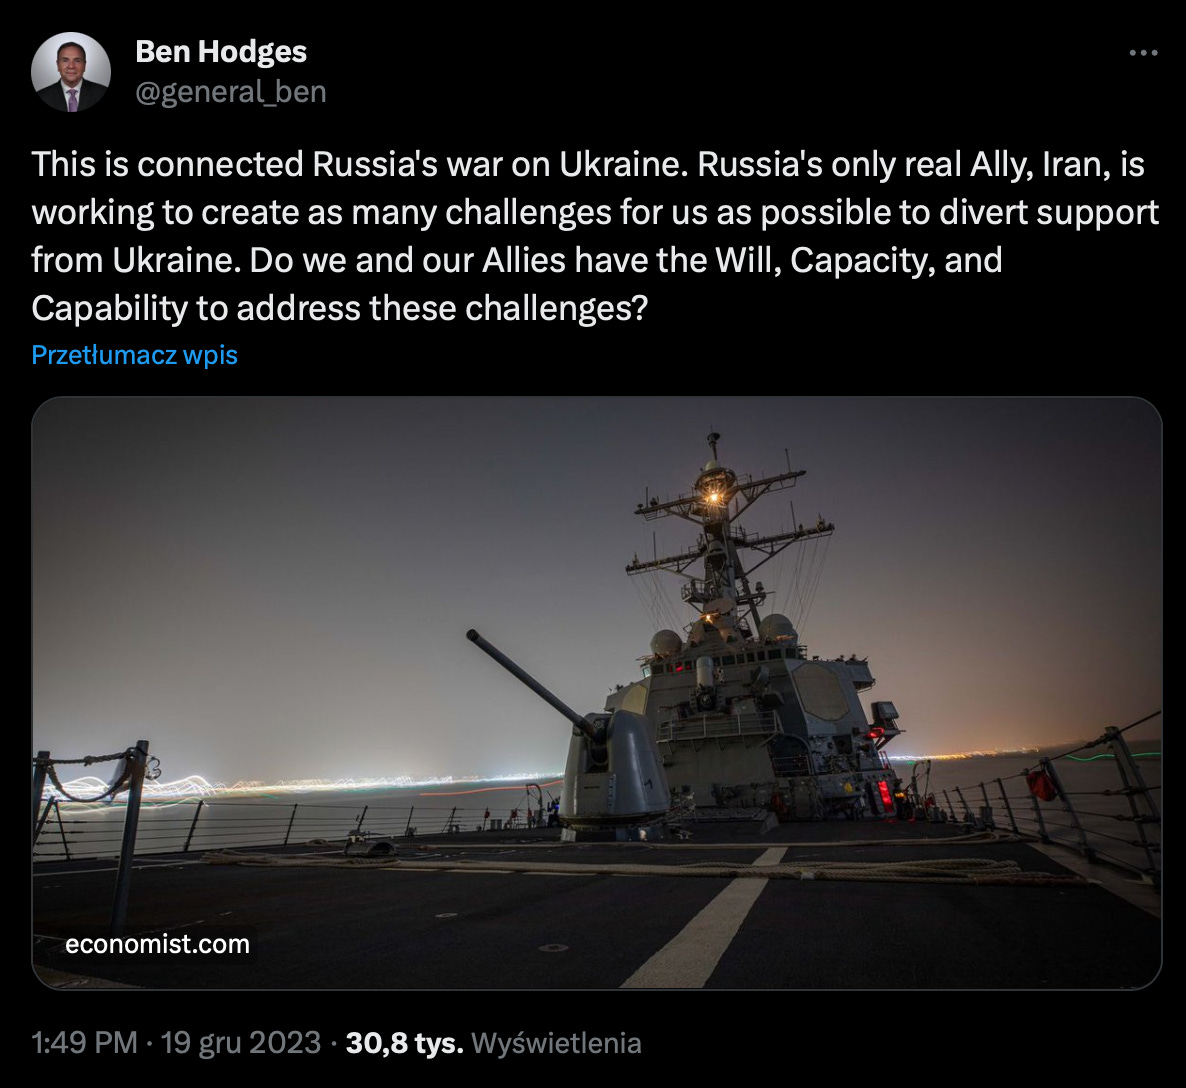Open Ben Hodges' profile picture
This screenshot has height=1088, width=1186.
[71, 72]
